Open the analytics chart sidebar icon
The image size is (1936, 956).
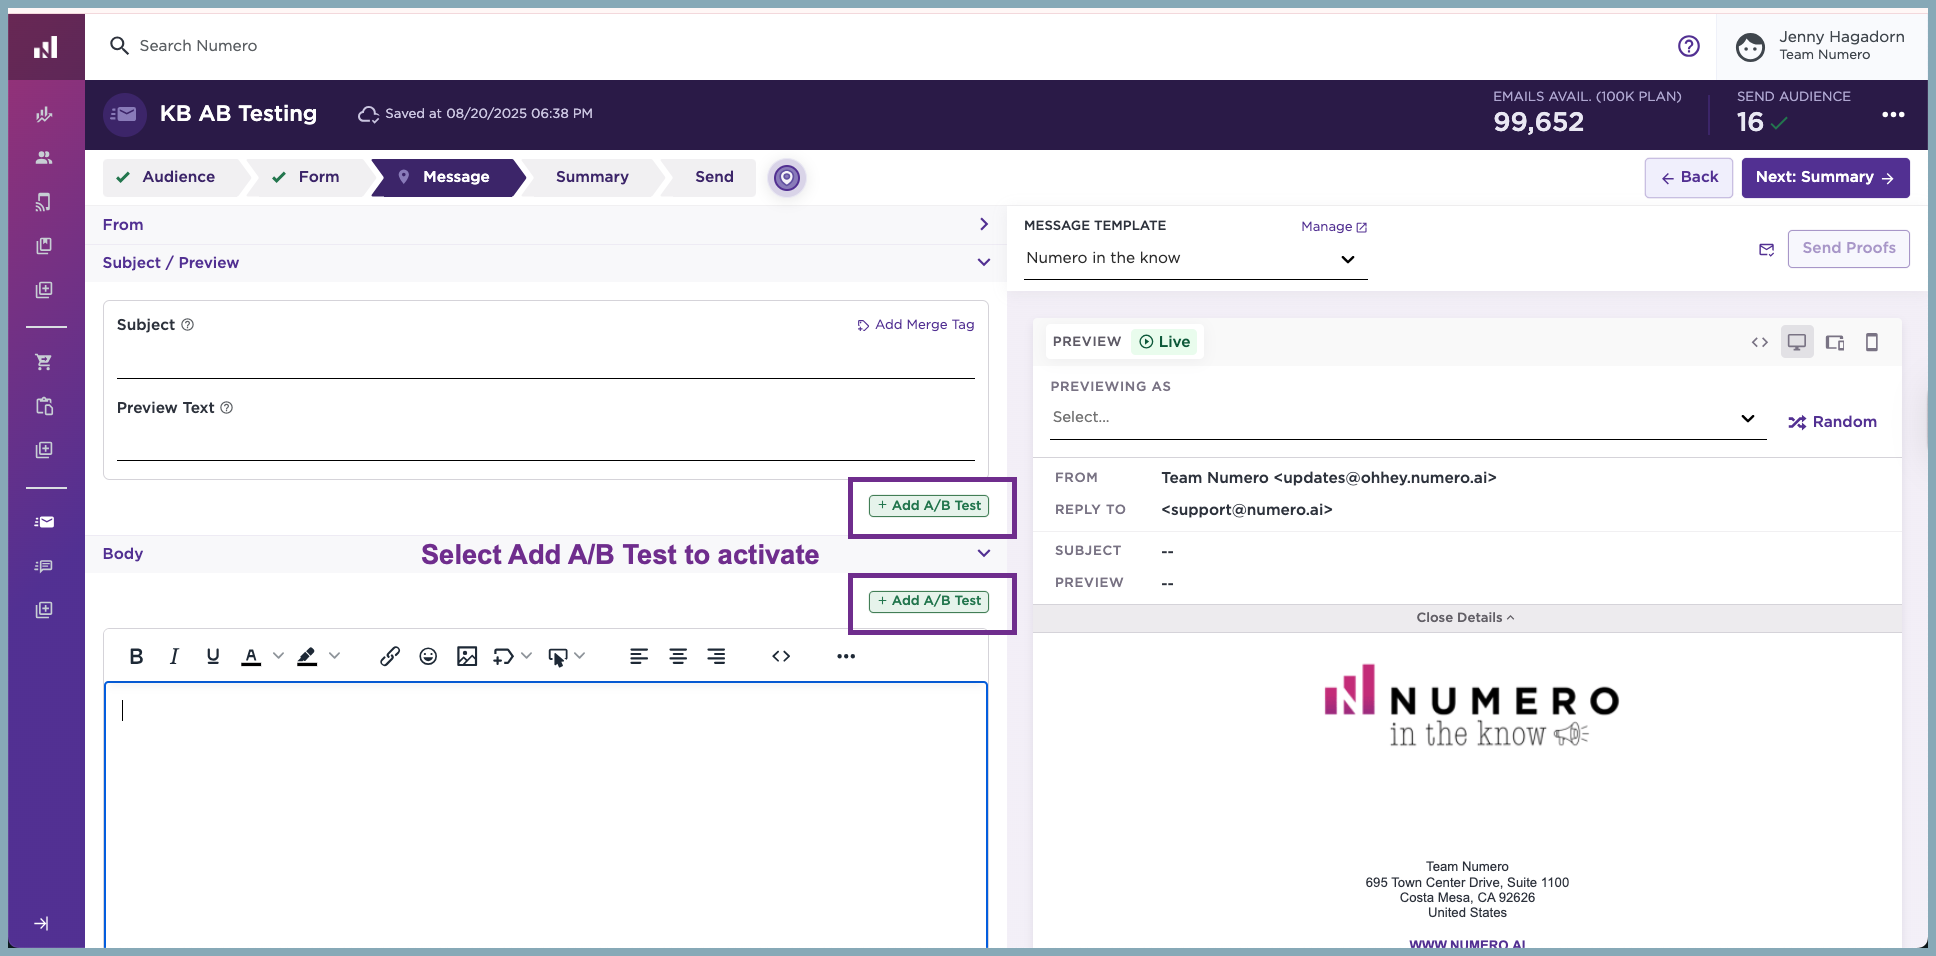tap(44, 114)
